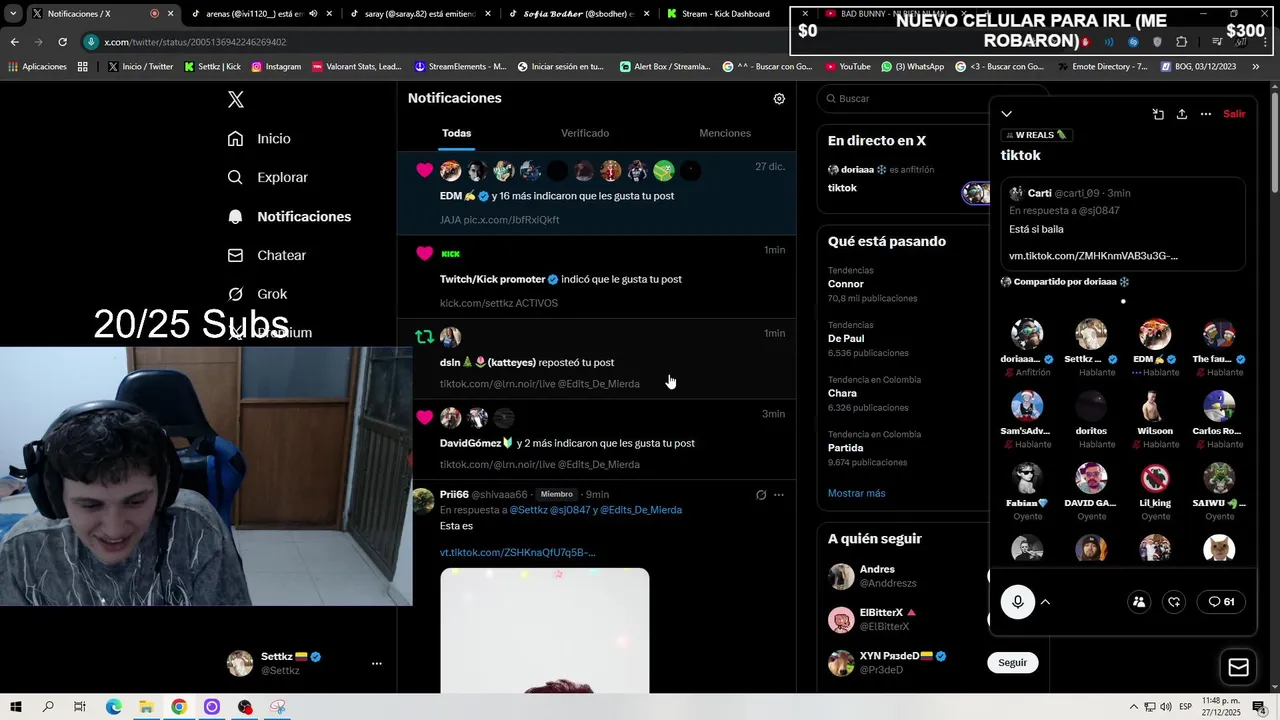Reload the page in Chrome
Viewport: 1280px width, 720px height.
(x=62, y=42)
